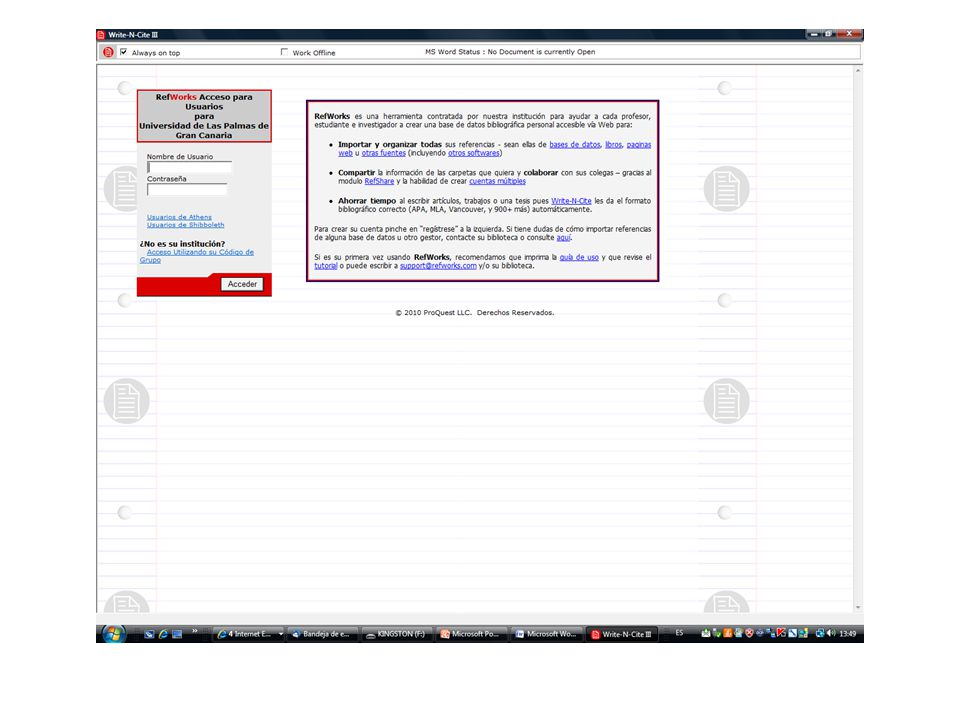Click the aquí link
The width and height of the screenshot is (960, 720).
[563, 238]
